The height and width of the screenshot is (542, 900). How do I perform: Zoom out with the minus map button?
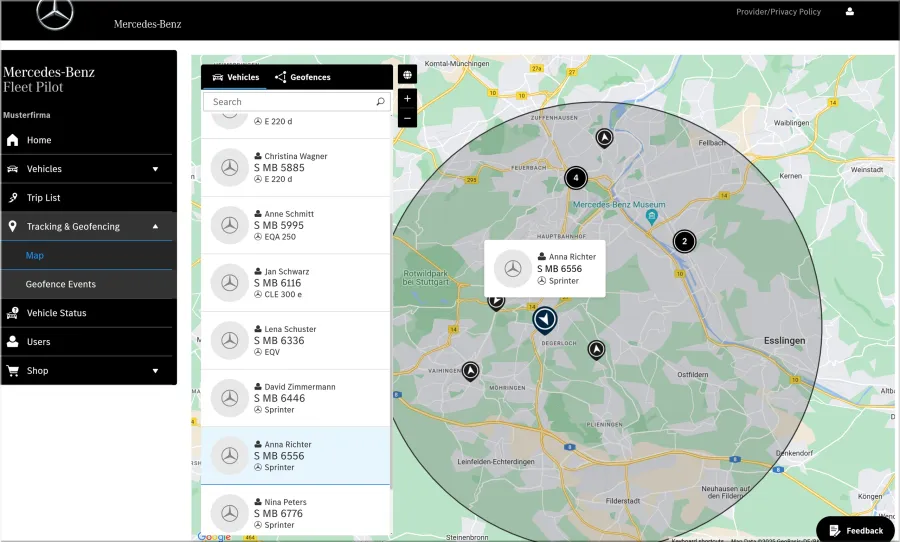[x=407, y=118]
